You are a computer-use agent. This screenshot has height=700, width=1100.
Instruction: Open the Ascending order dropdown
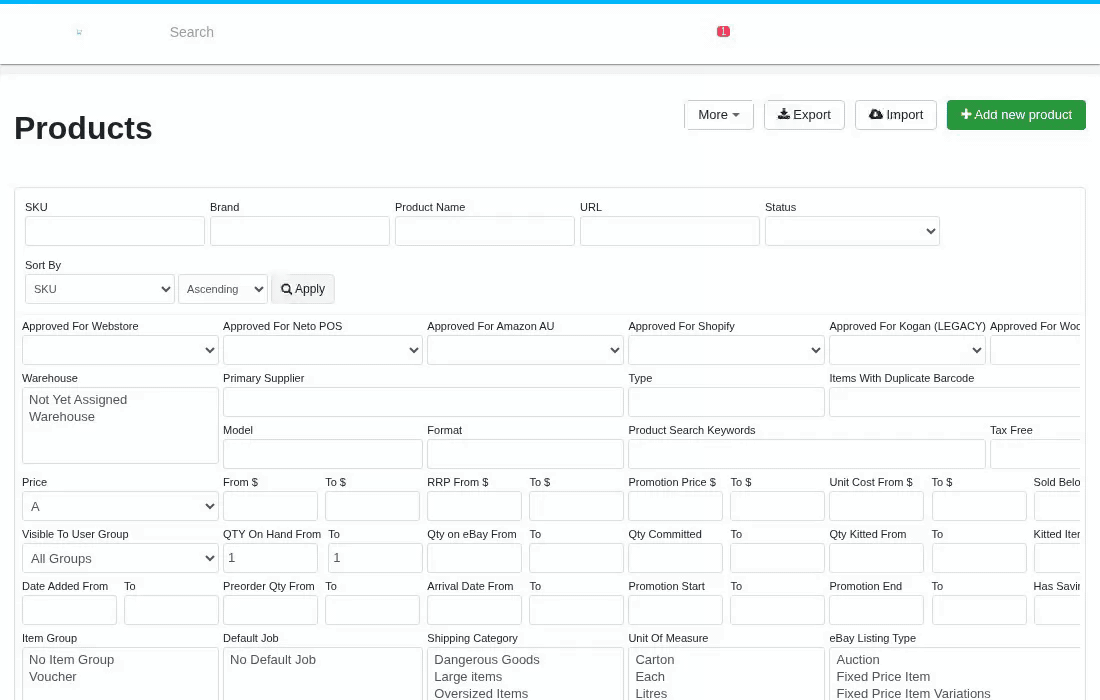(x=223, y=289)
